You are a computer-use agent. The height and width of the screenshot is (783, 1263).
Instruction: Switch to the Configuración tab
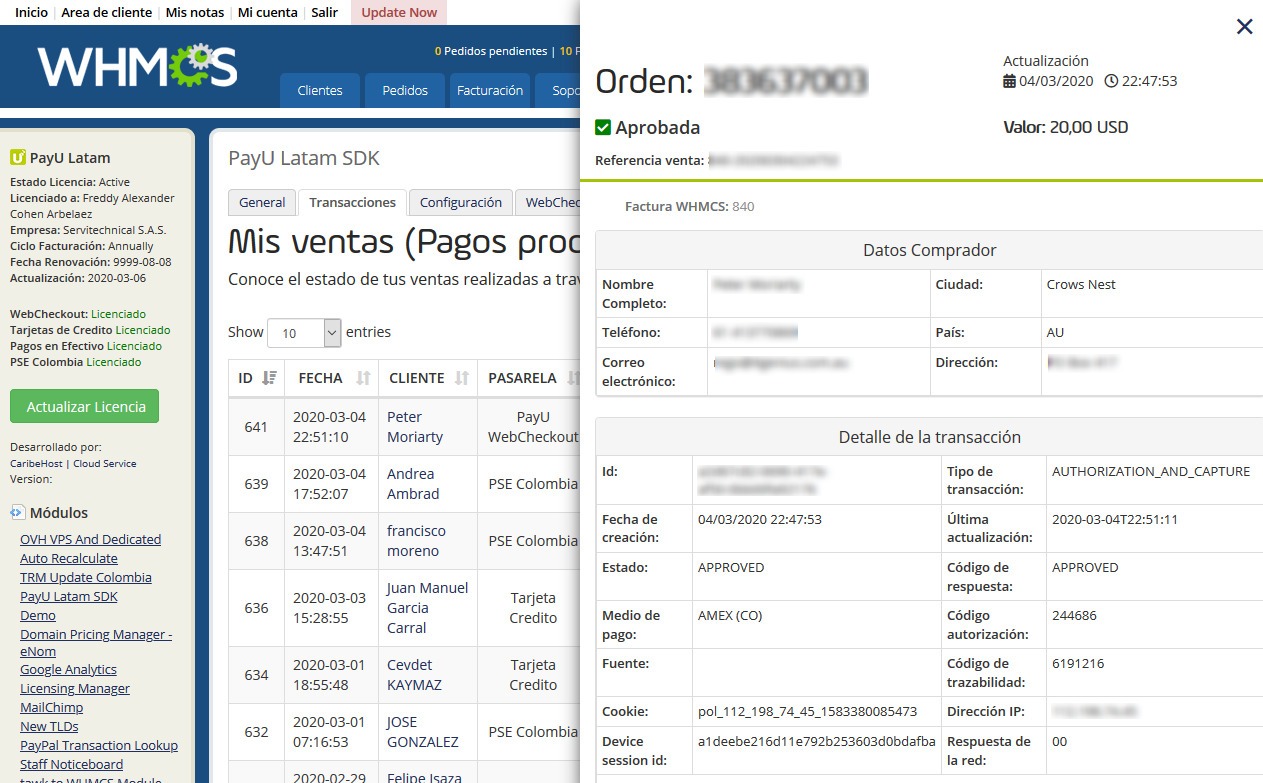tap(461, 202)
